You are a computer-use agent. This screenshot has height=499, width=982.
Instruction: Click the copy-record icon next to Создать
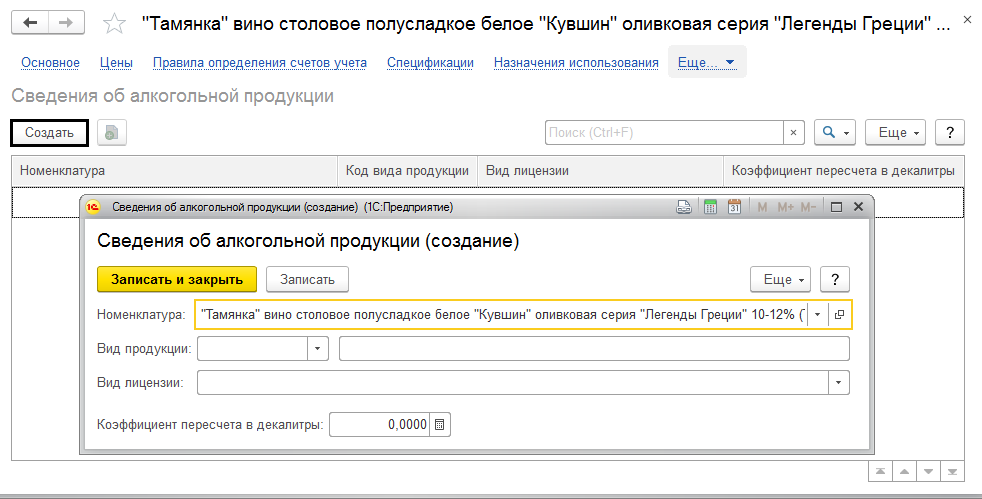point(111,132)
